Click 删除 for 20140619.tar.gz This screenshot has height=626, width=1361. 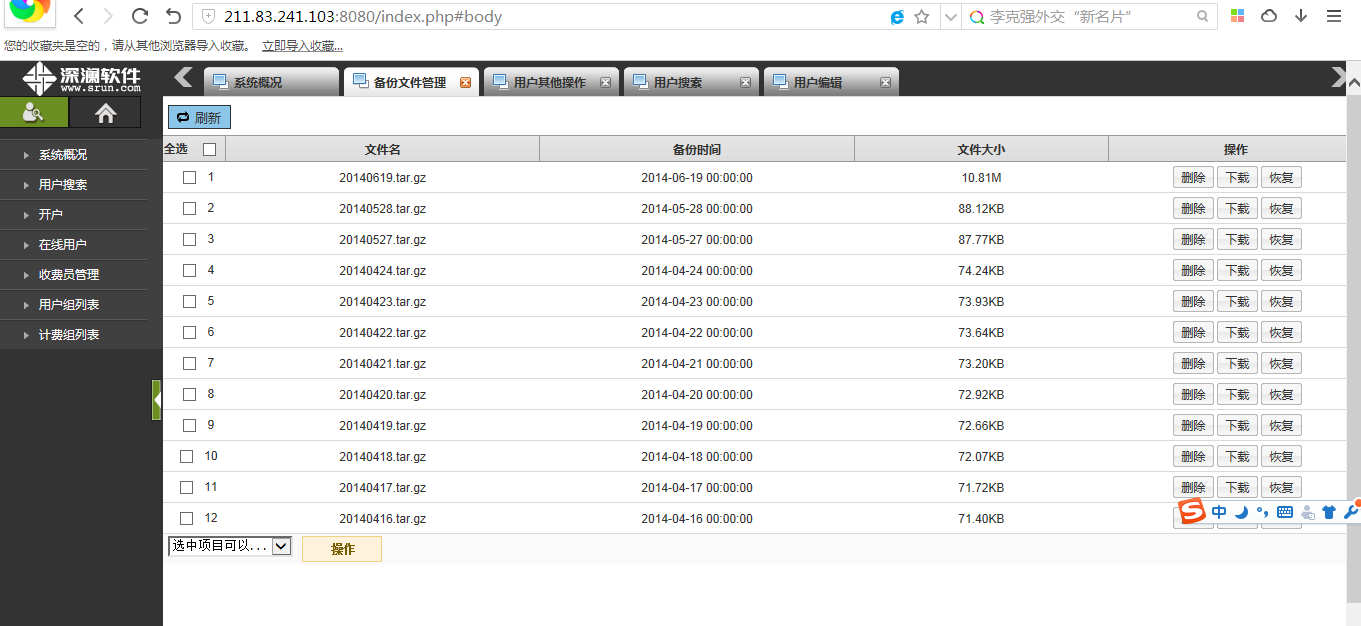pos(1193,178)
